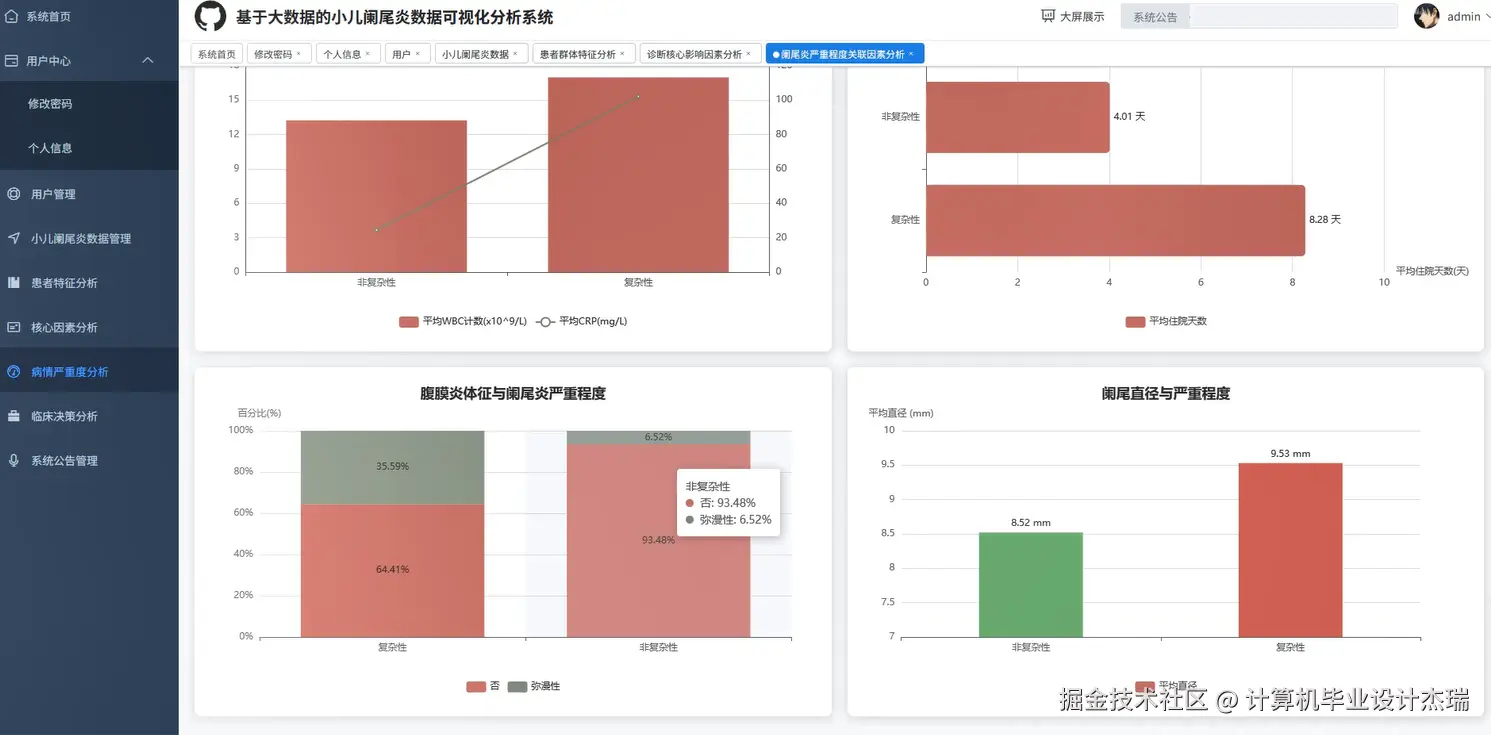Switch to the 小儿阑尾炎数据 tab
The width and height of the screenshot is (1491, 735).
pos(482,54)
